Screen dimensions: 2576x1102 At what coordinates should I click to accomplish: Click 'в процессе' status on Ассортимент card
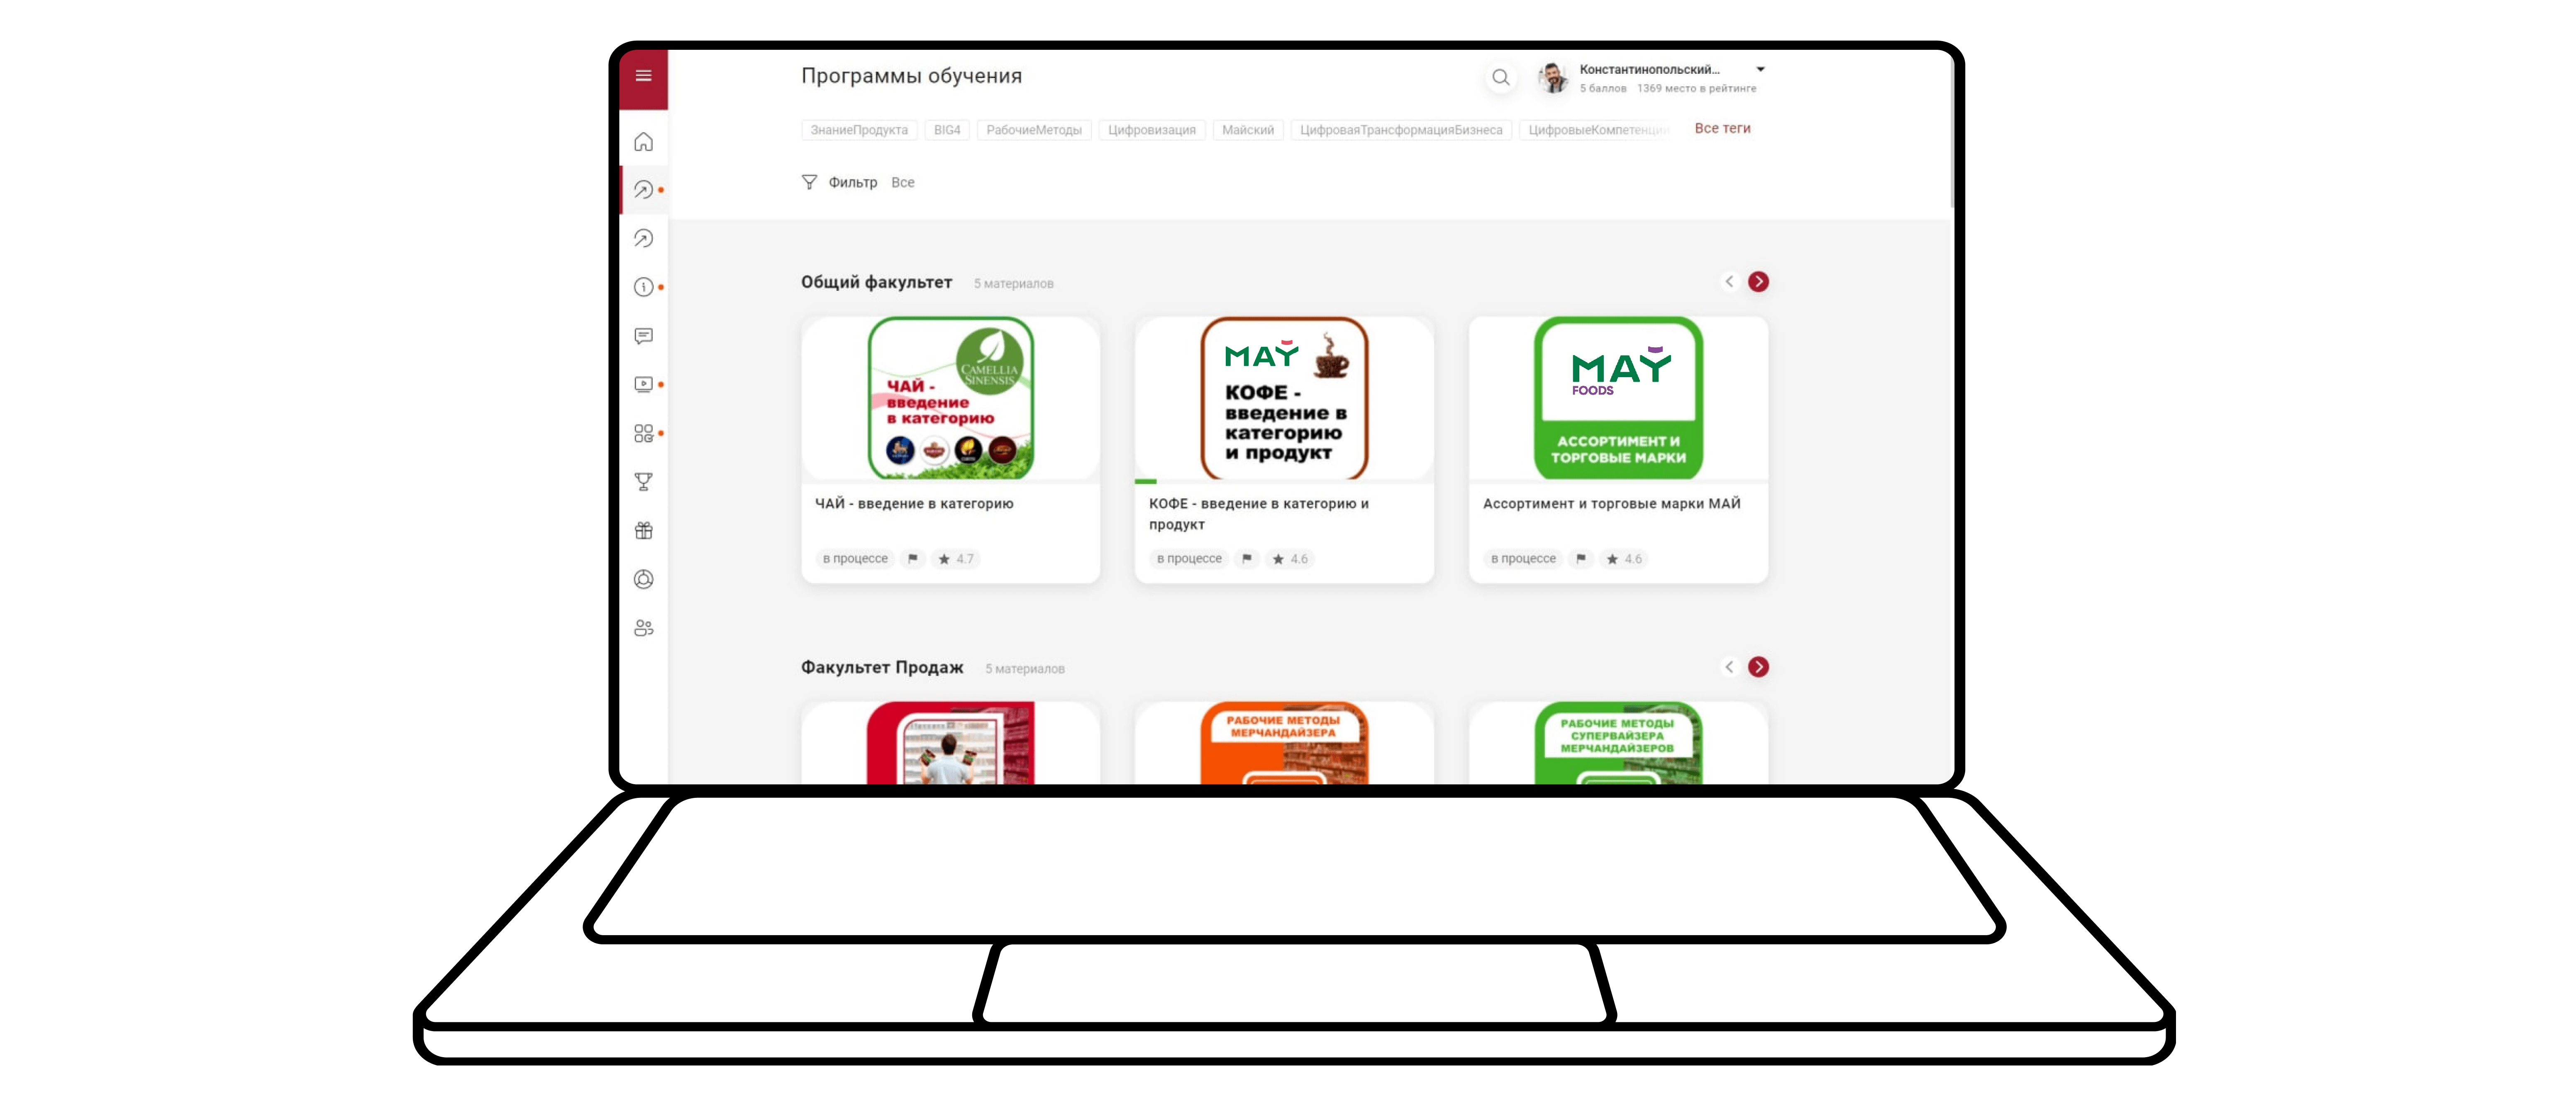(x=1523, y=559)
